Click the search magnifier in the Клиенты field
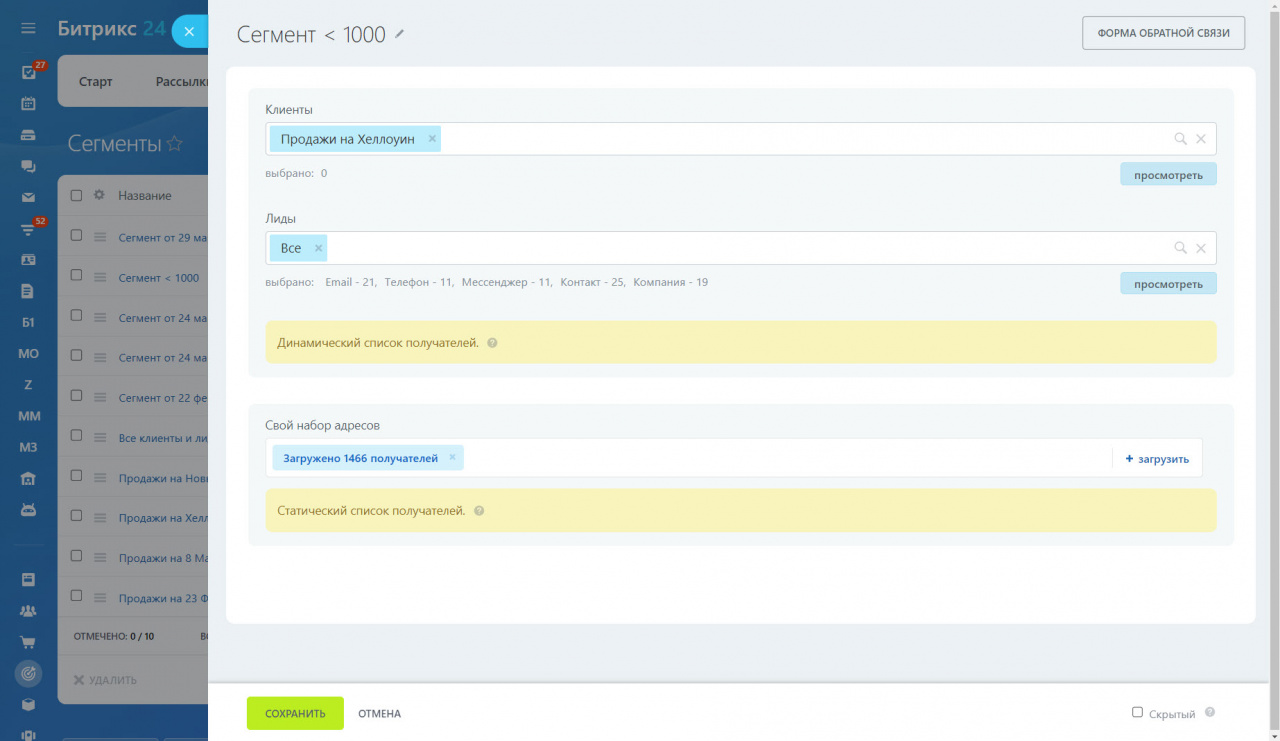This screenshot has width=1280, height=741. click(1180, 139)
